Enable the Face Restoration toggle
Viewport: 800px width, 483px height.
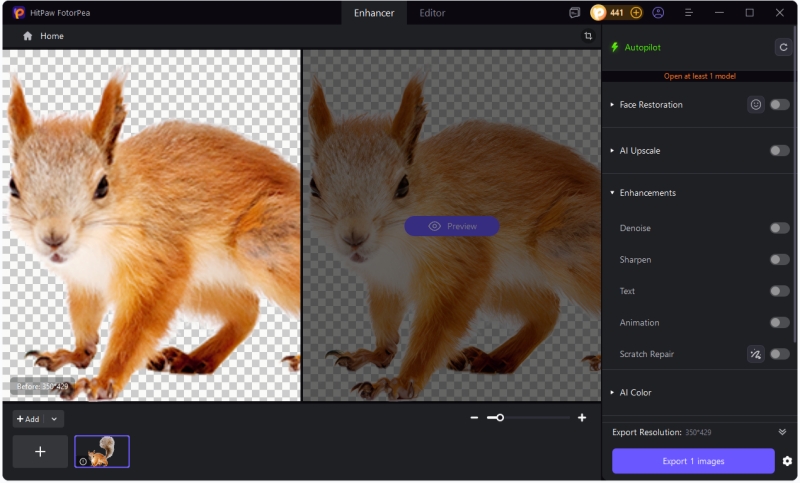point(780,105)
